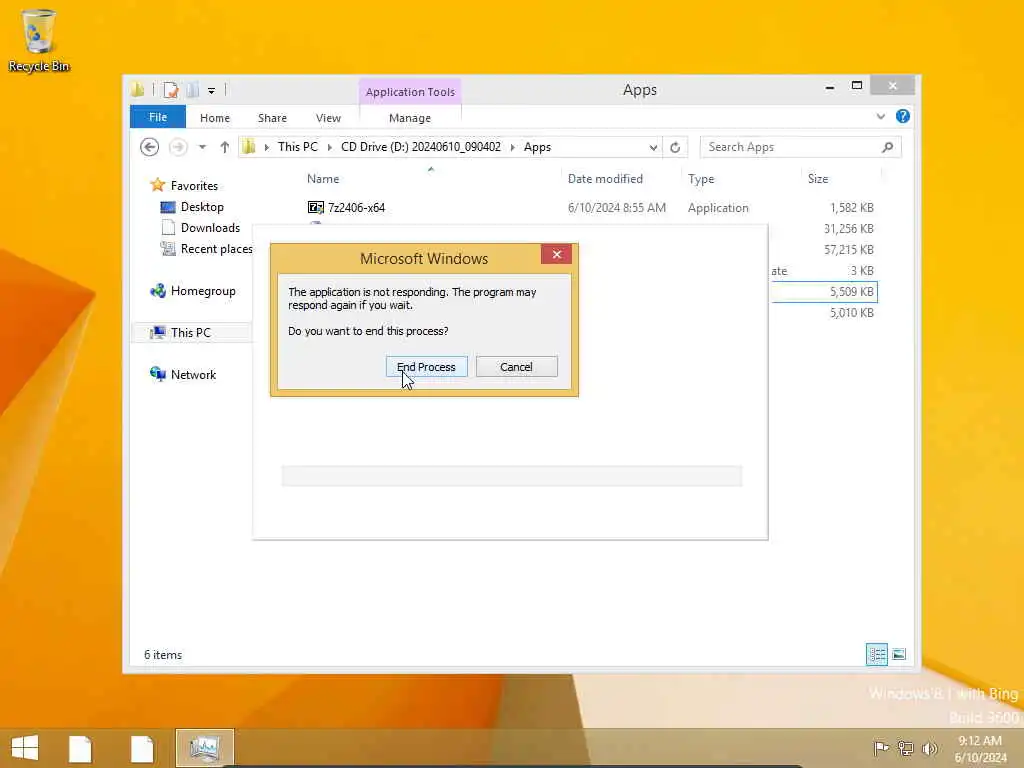Open Desktop in navigation pane
Screen dimensions: 1024x768
pos(202,206)
